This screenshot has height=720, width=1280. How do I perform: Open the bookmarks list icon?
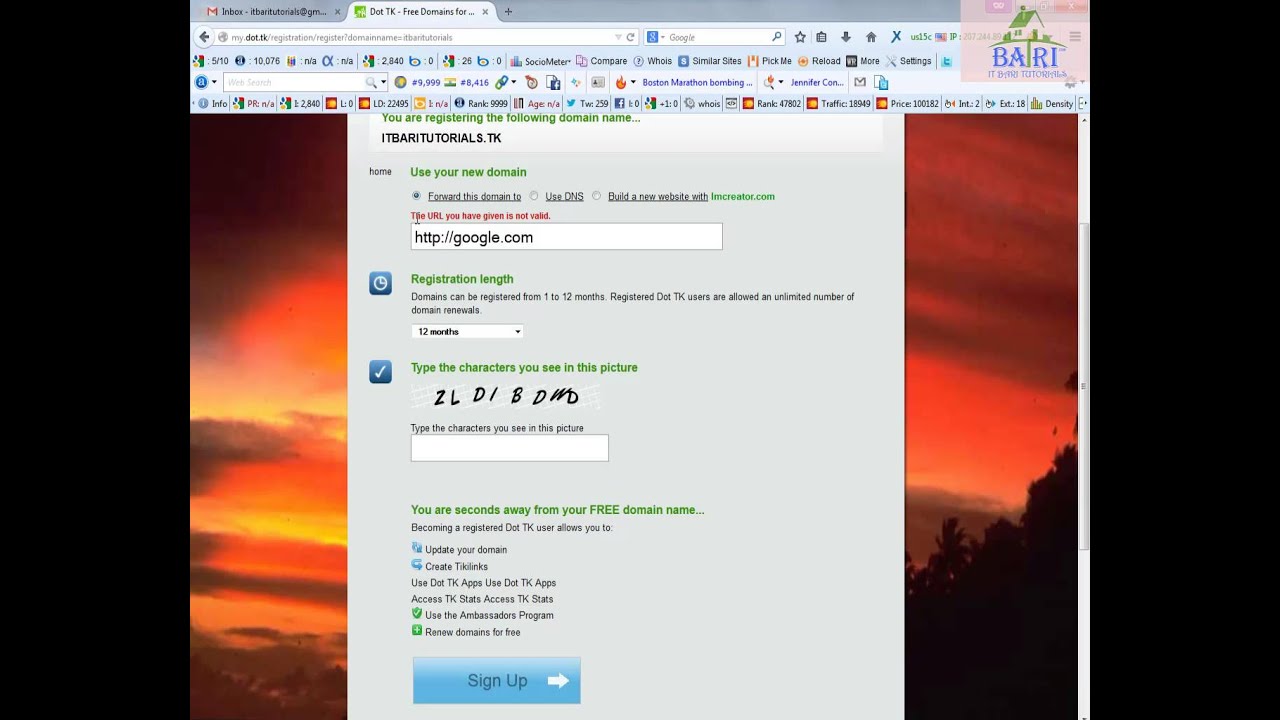(x=822, y=37)
